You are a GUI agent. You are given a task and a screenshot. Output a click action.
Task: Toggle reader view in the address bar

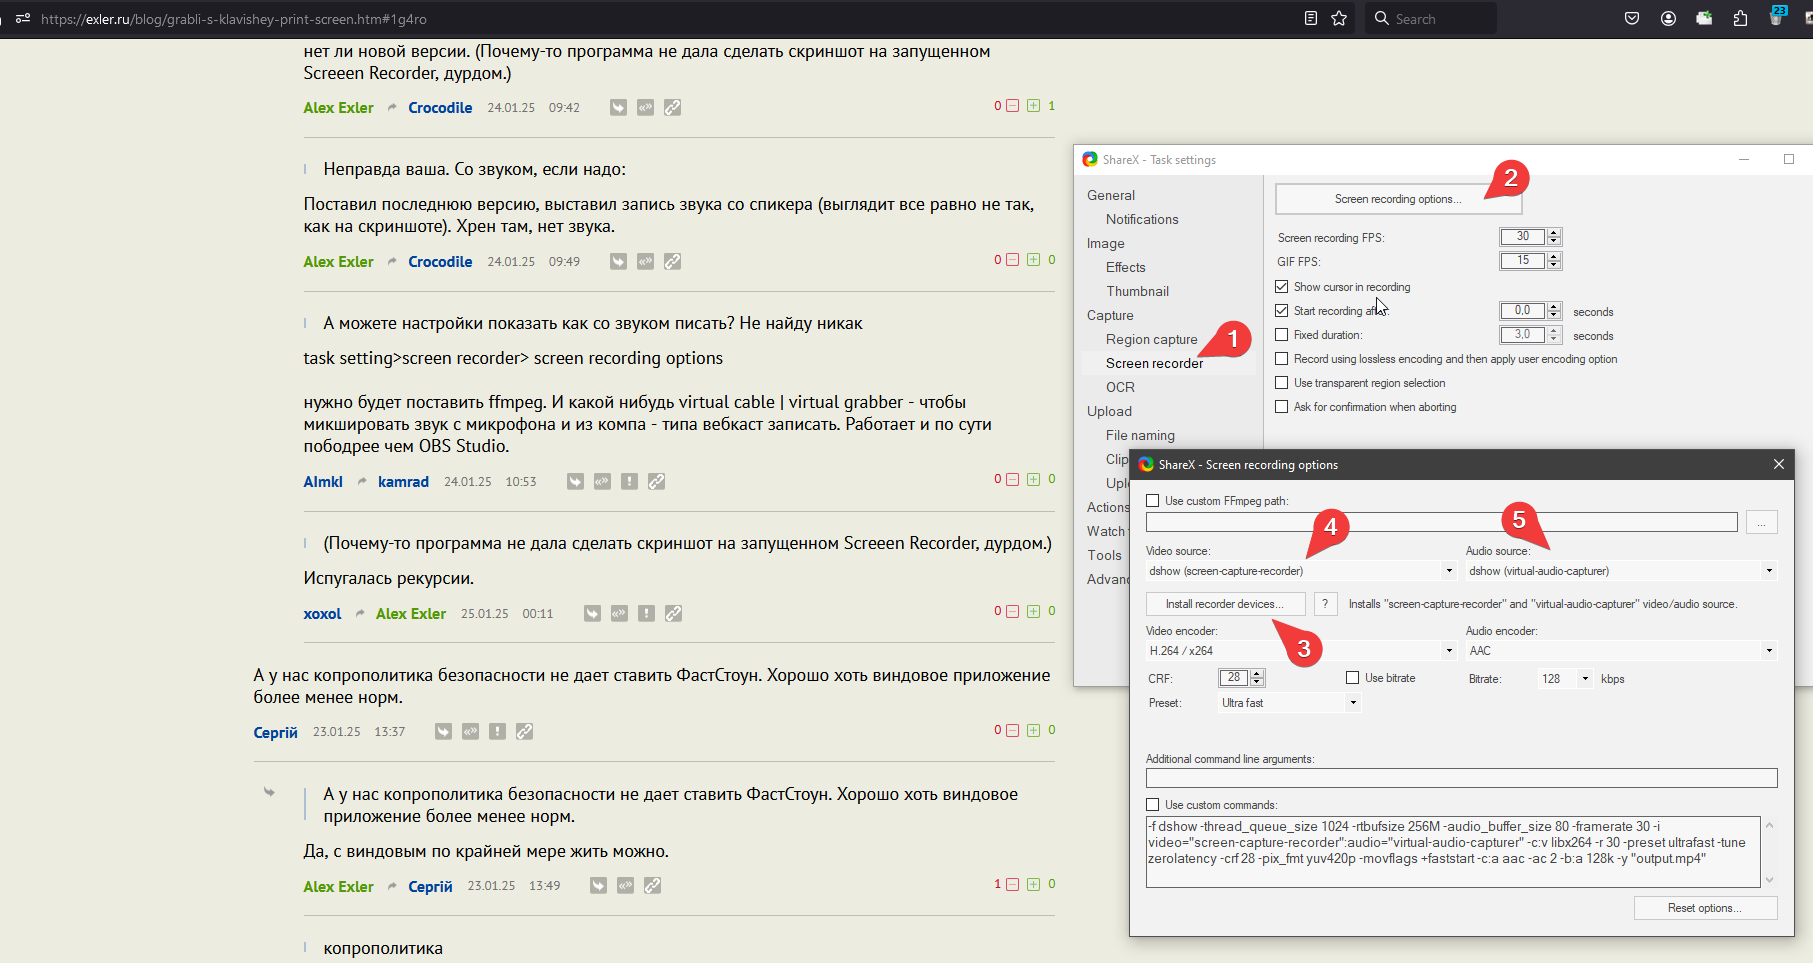point(1311,18)
